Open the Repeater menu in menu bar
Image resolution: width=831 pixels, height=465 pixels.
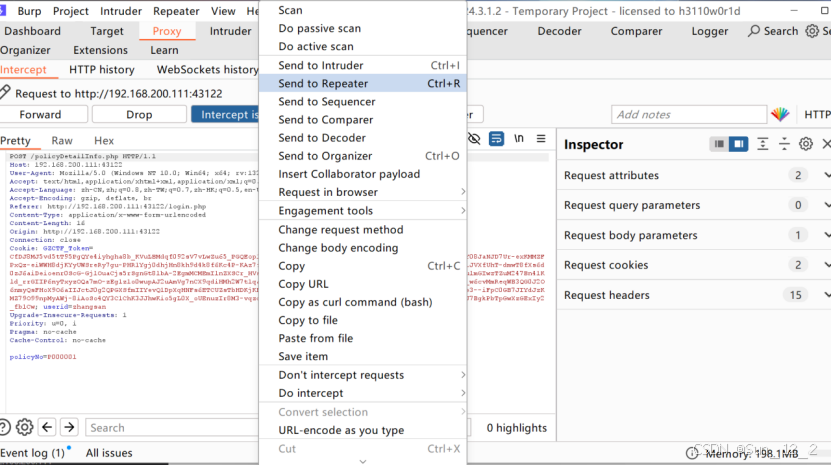[176, 11]
